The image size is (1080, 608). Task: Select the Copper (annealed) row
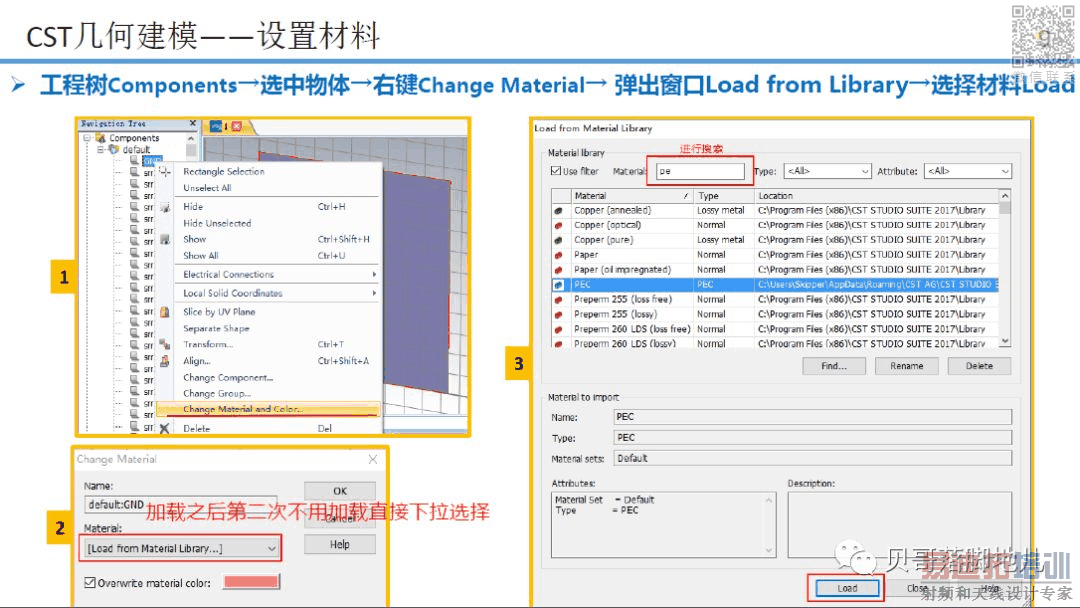775,211
